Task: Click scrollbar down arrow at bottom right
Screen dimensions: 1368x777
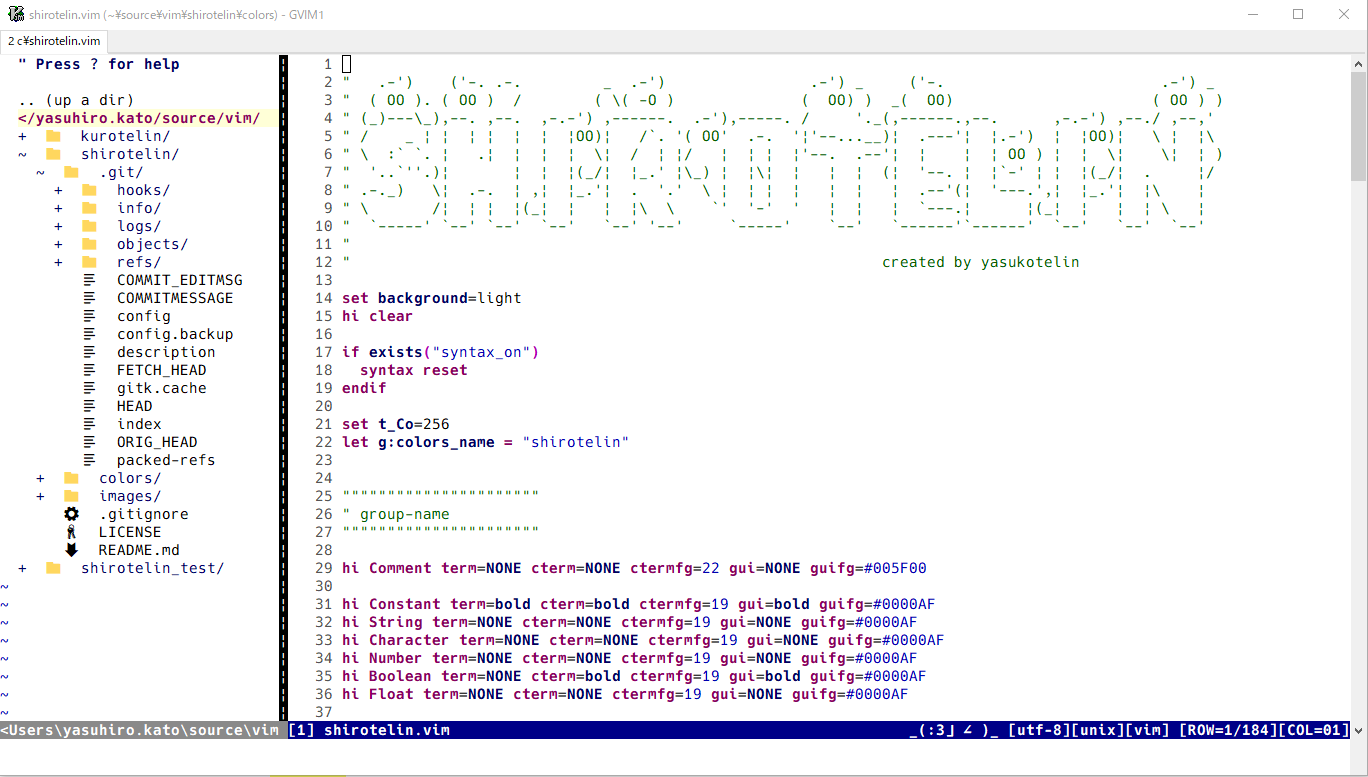Action: 1359,731
